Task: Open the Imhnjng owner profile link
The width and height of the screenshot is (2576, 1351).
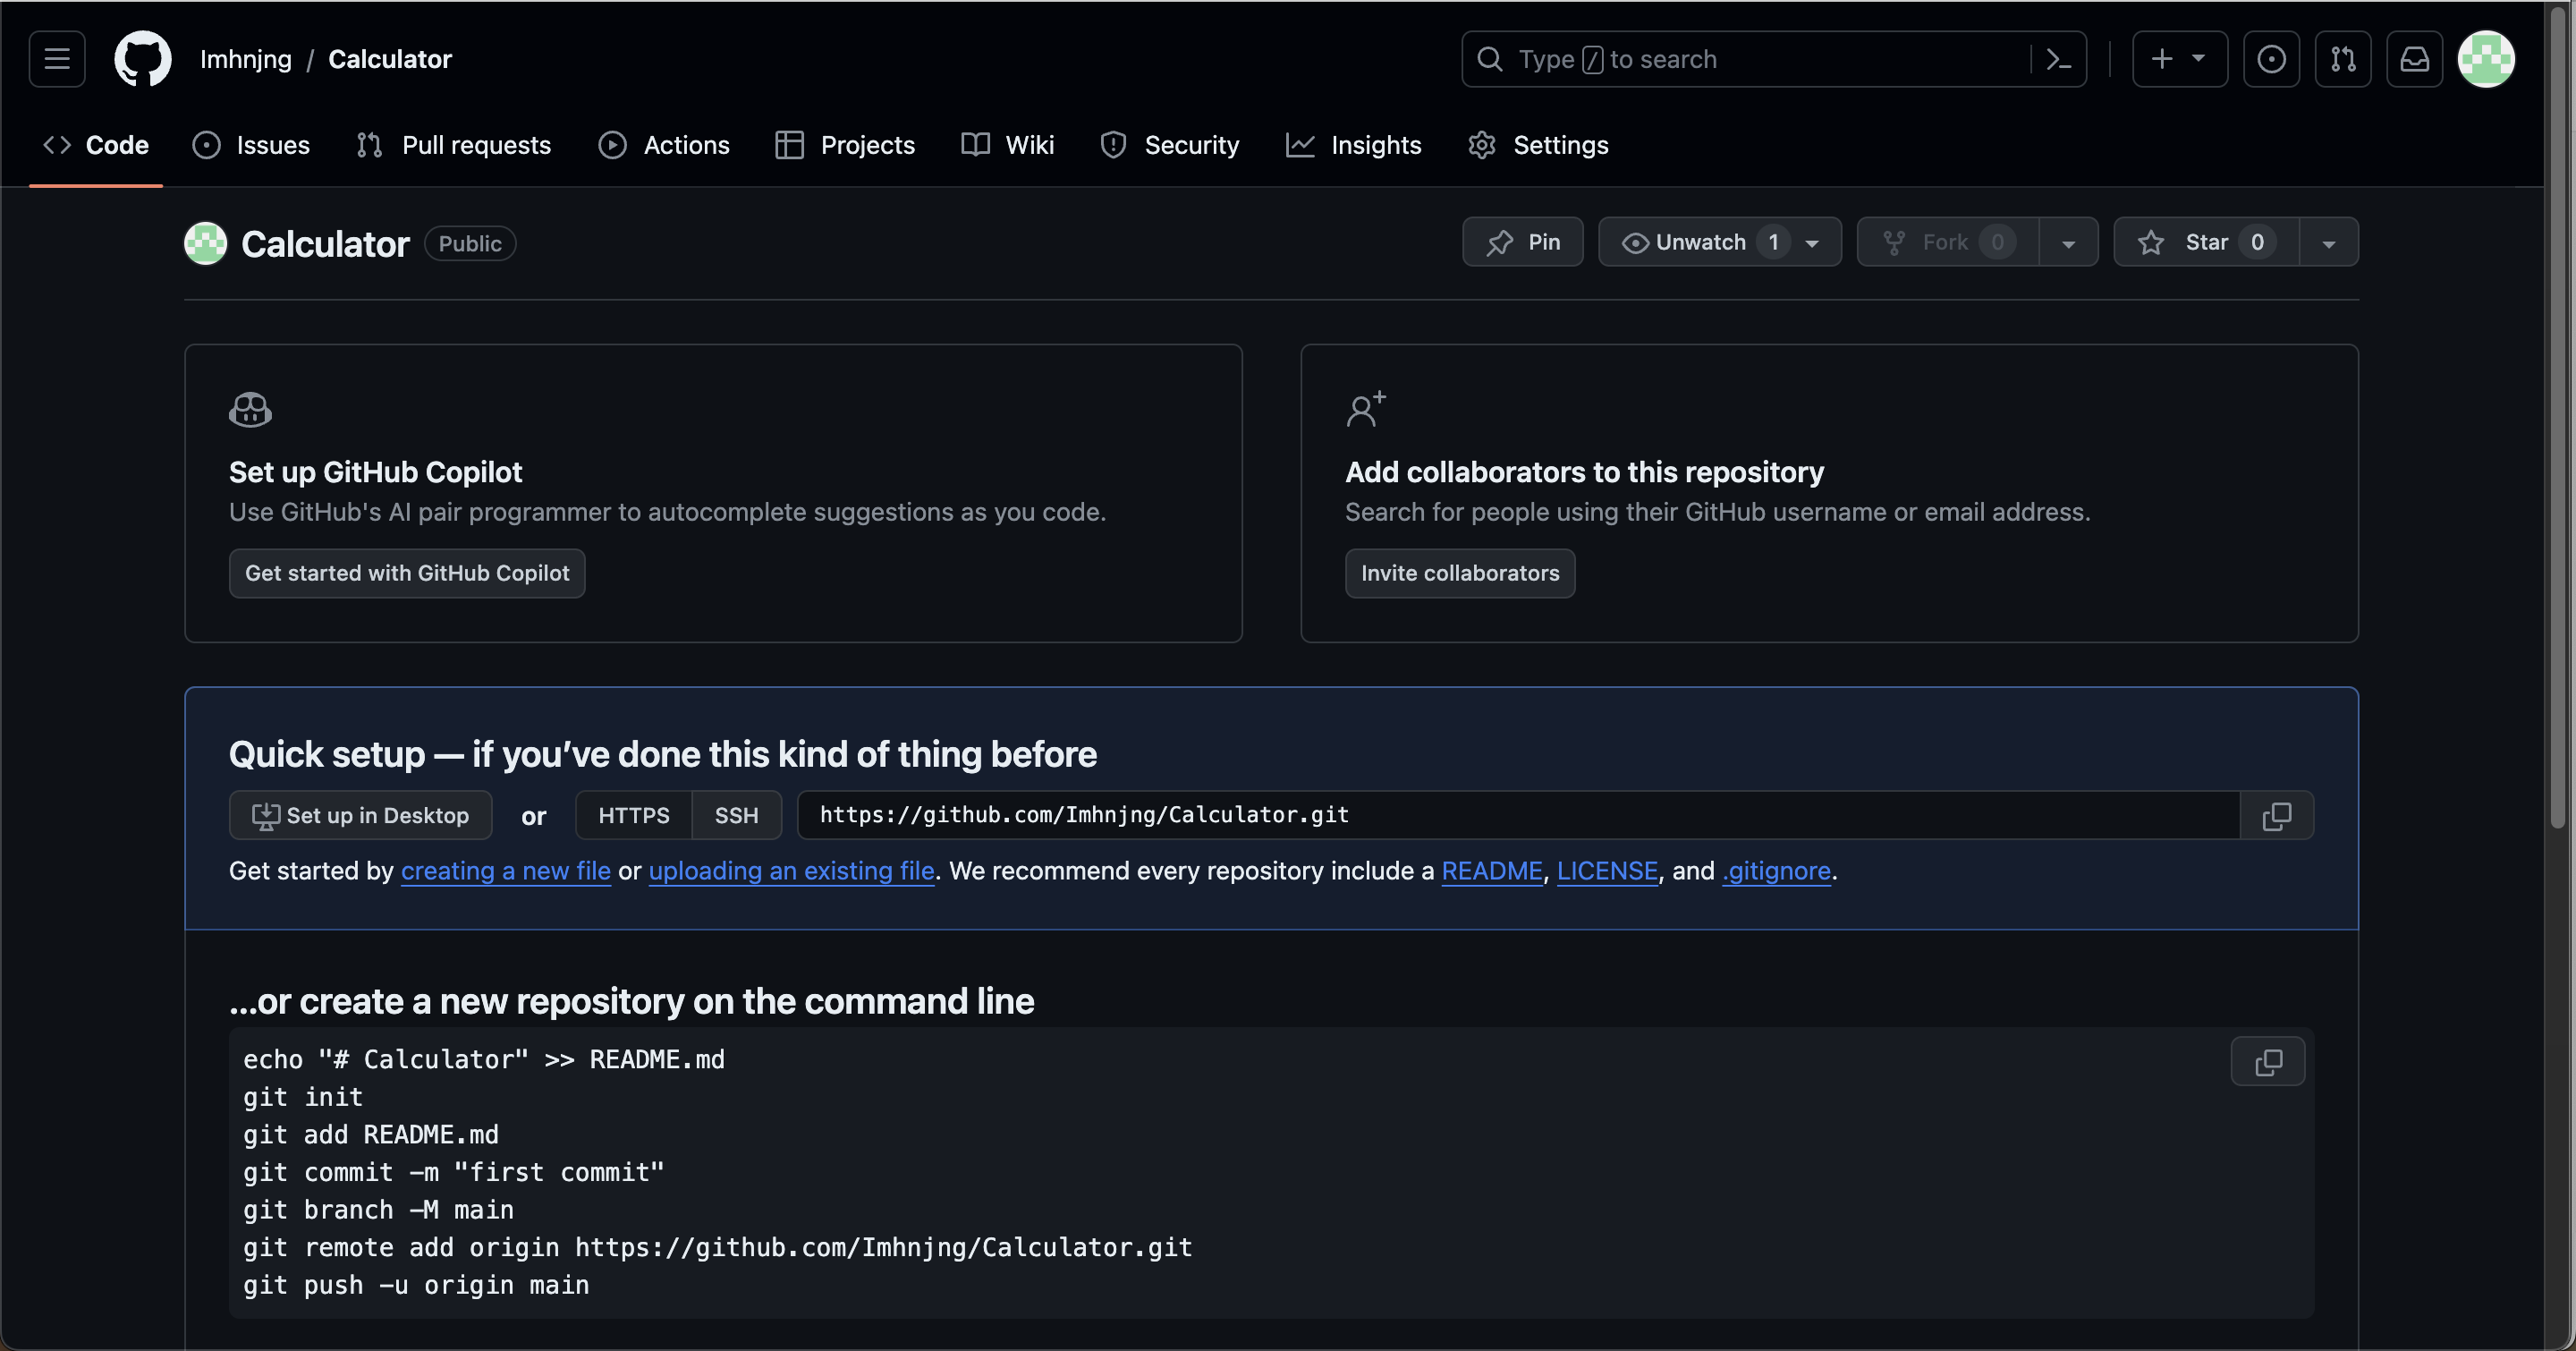Action: 246,59
